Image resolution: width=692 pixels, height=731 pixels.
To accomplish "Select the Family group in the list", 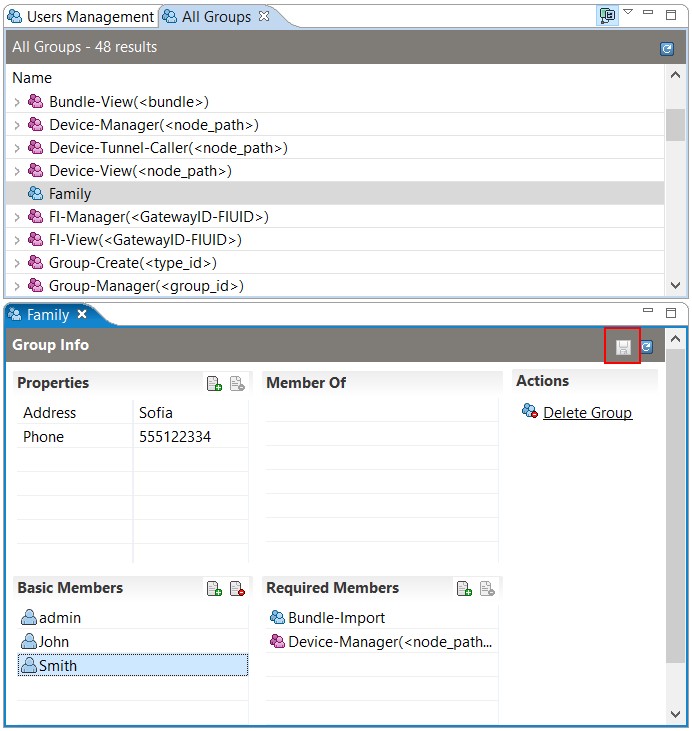I will click(x=334, y=194).
